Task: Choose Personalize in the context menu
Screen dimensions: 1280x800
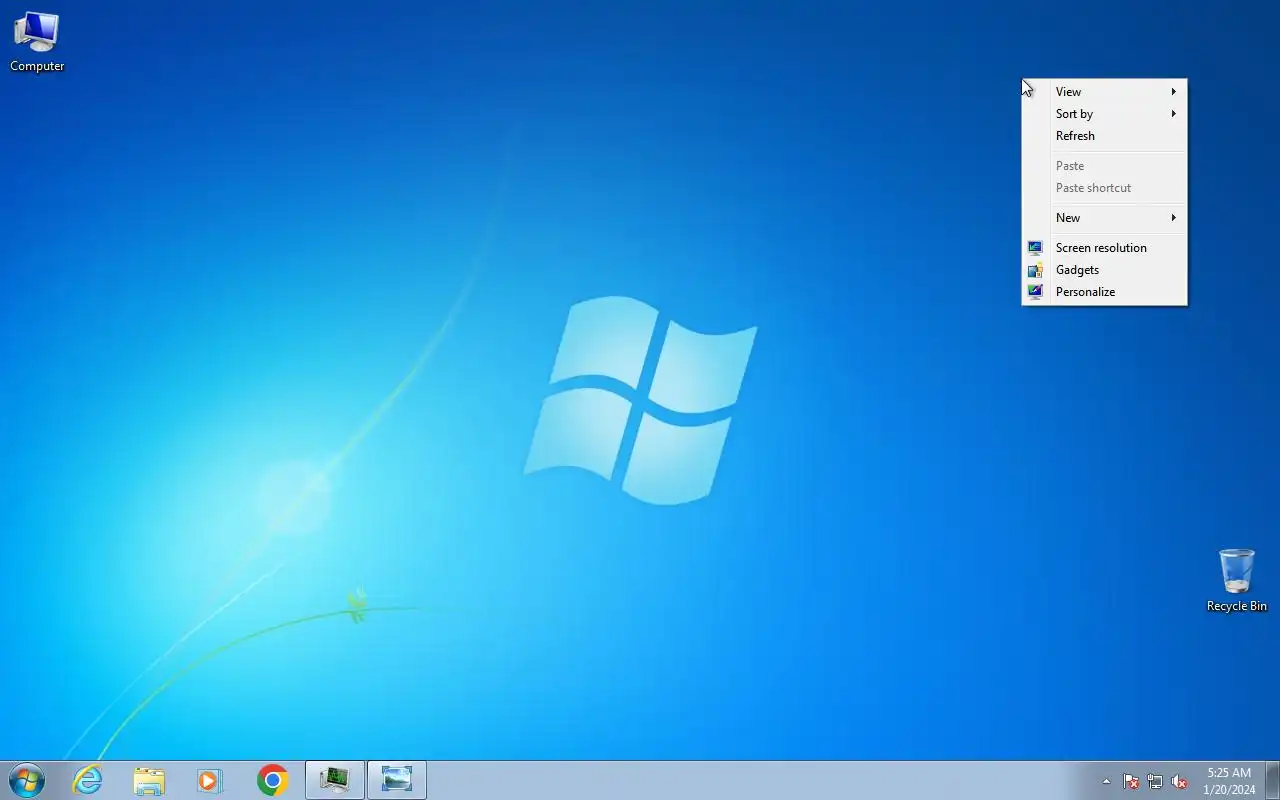Action: (x=1104, y=292)
